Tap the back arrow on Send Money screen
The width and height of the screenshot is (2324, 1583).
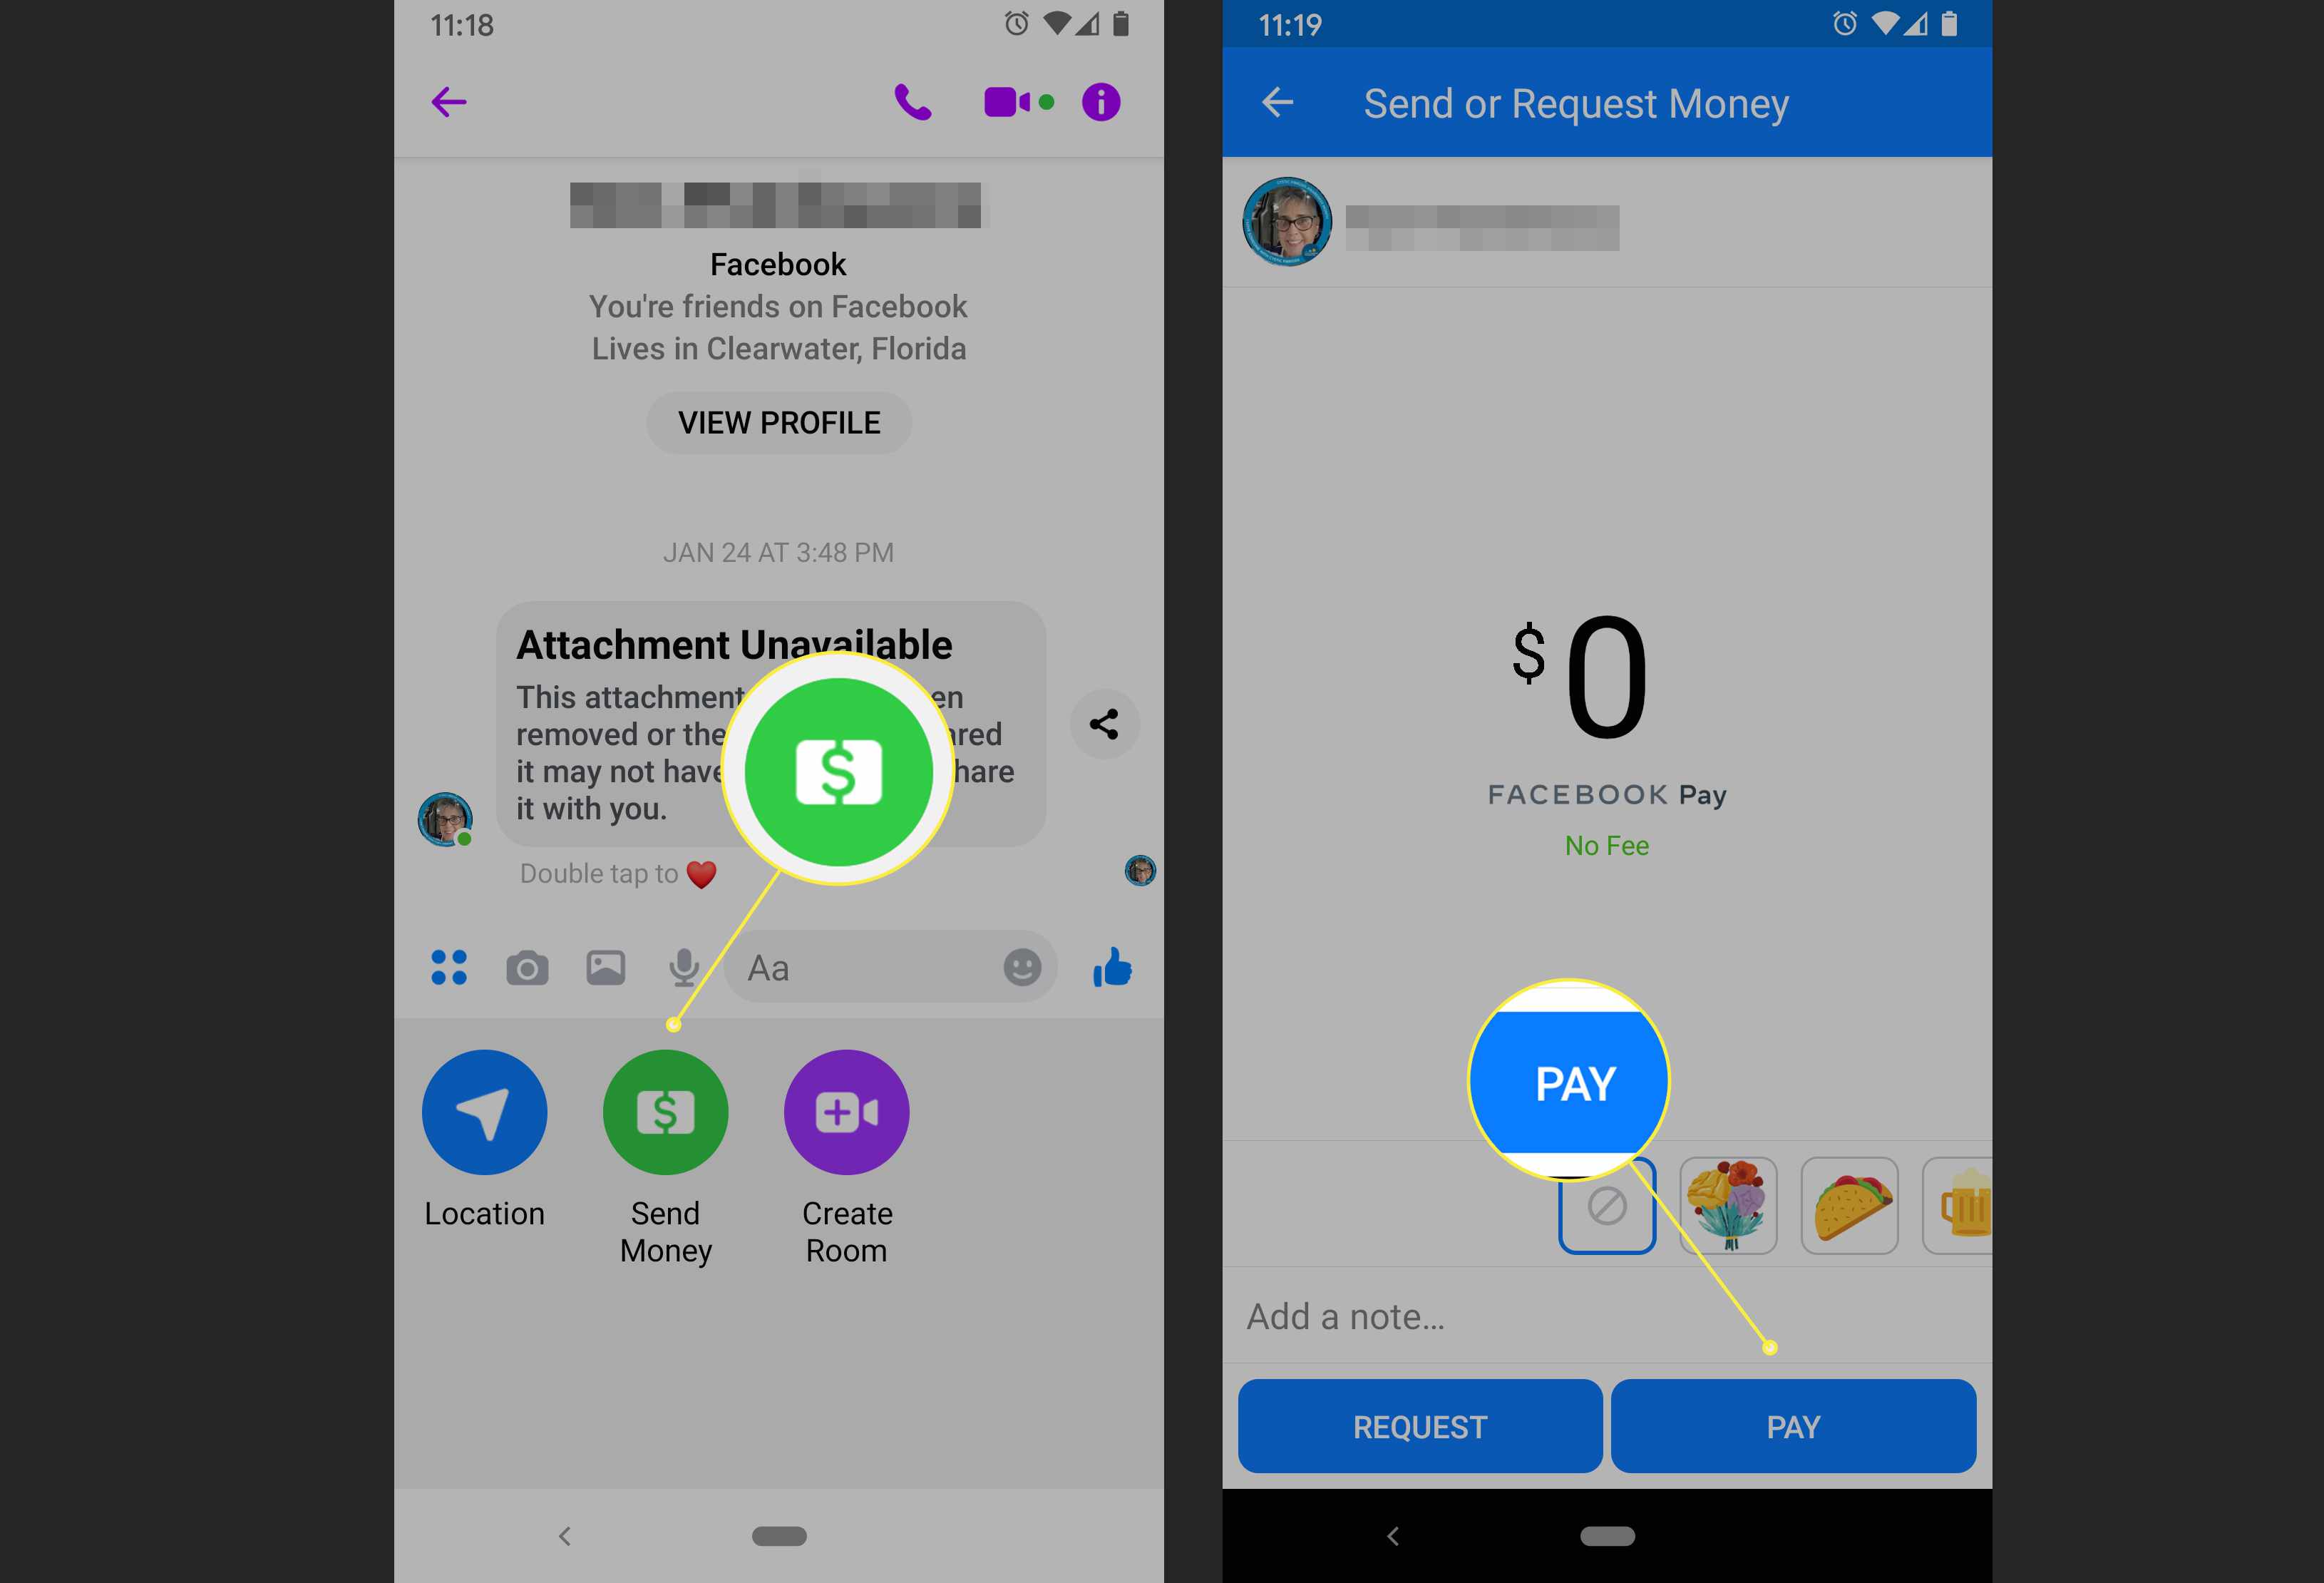(1275, 101)
